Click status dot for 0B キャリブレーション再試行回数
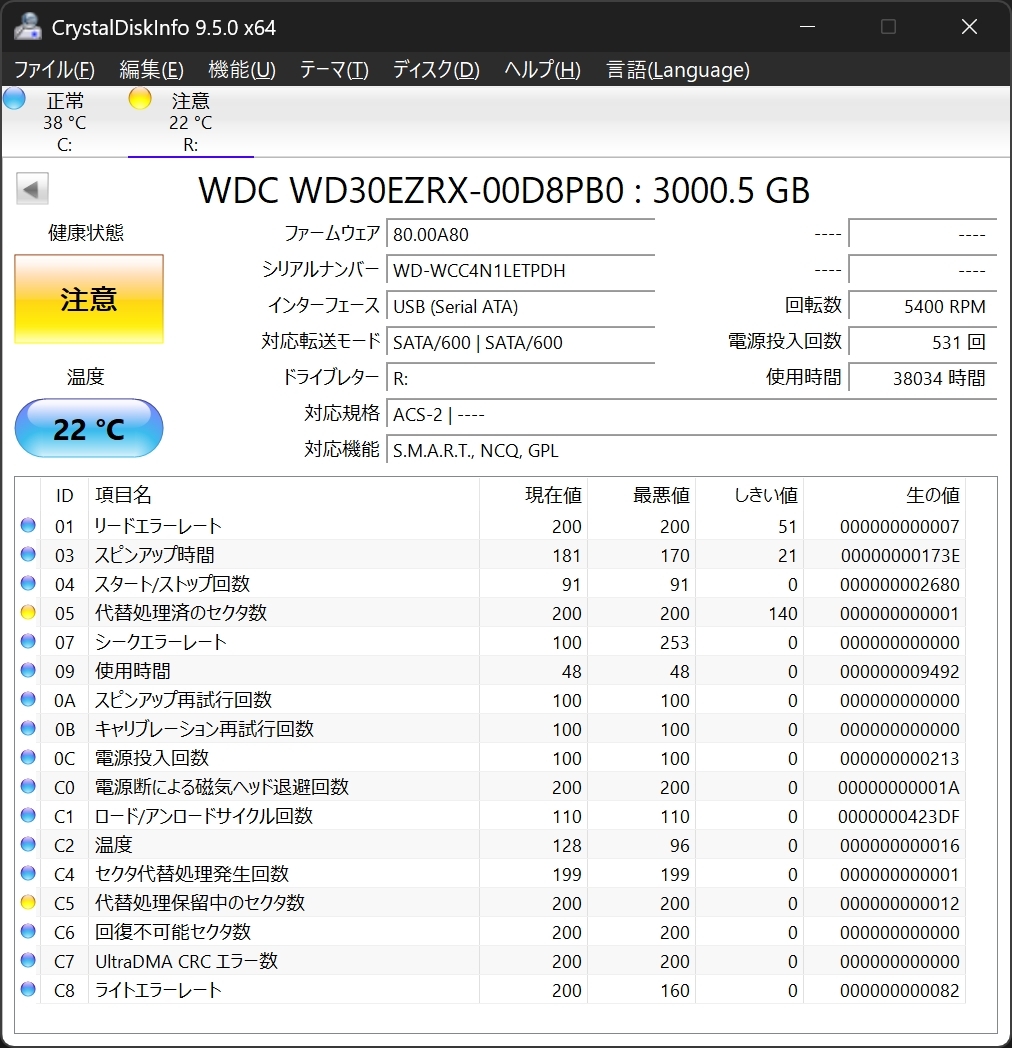The image size is (1012, 1048). point(28,728)
